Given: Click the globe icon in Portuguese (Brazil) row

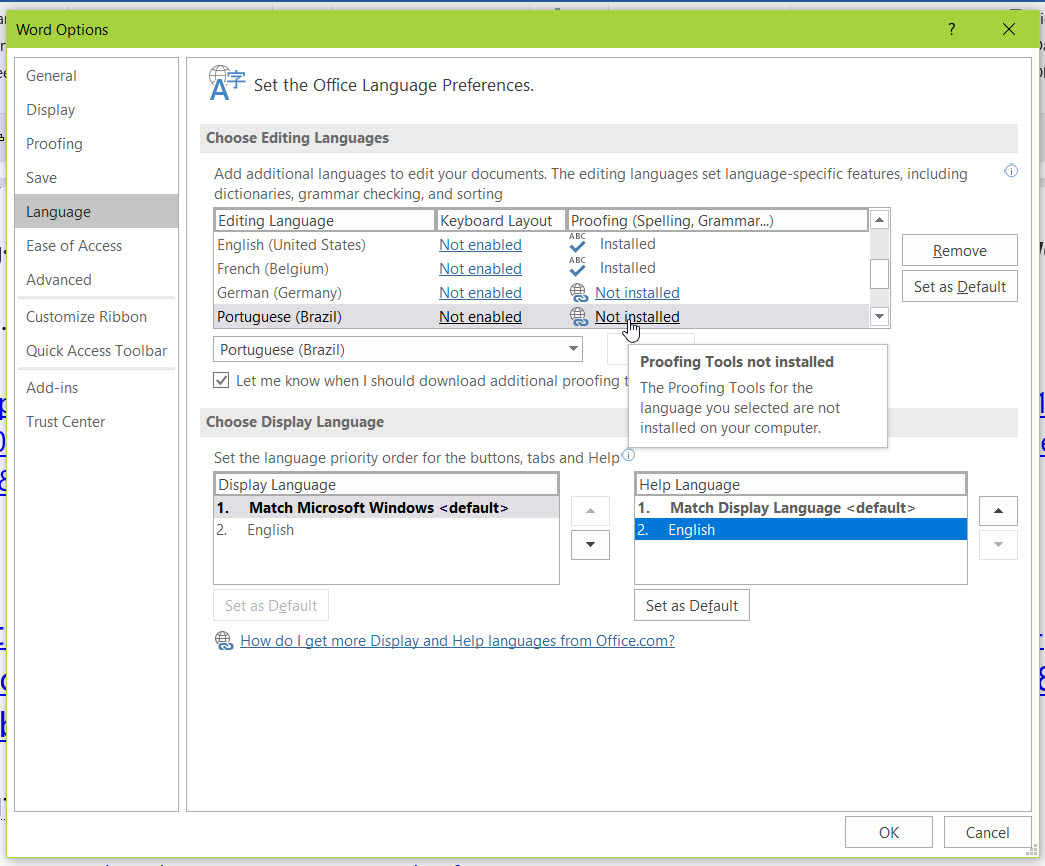Looking at the screenshot, I should point(578,317).
